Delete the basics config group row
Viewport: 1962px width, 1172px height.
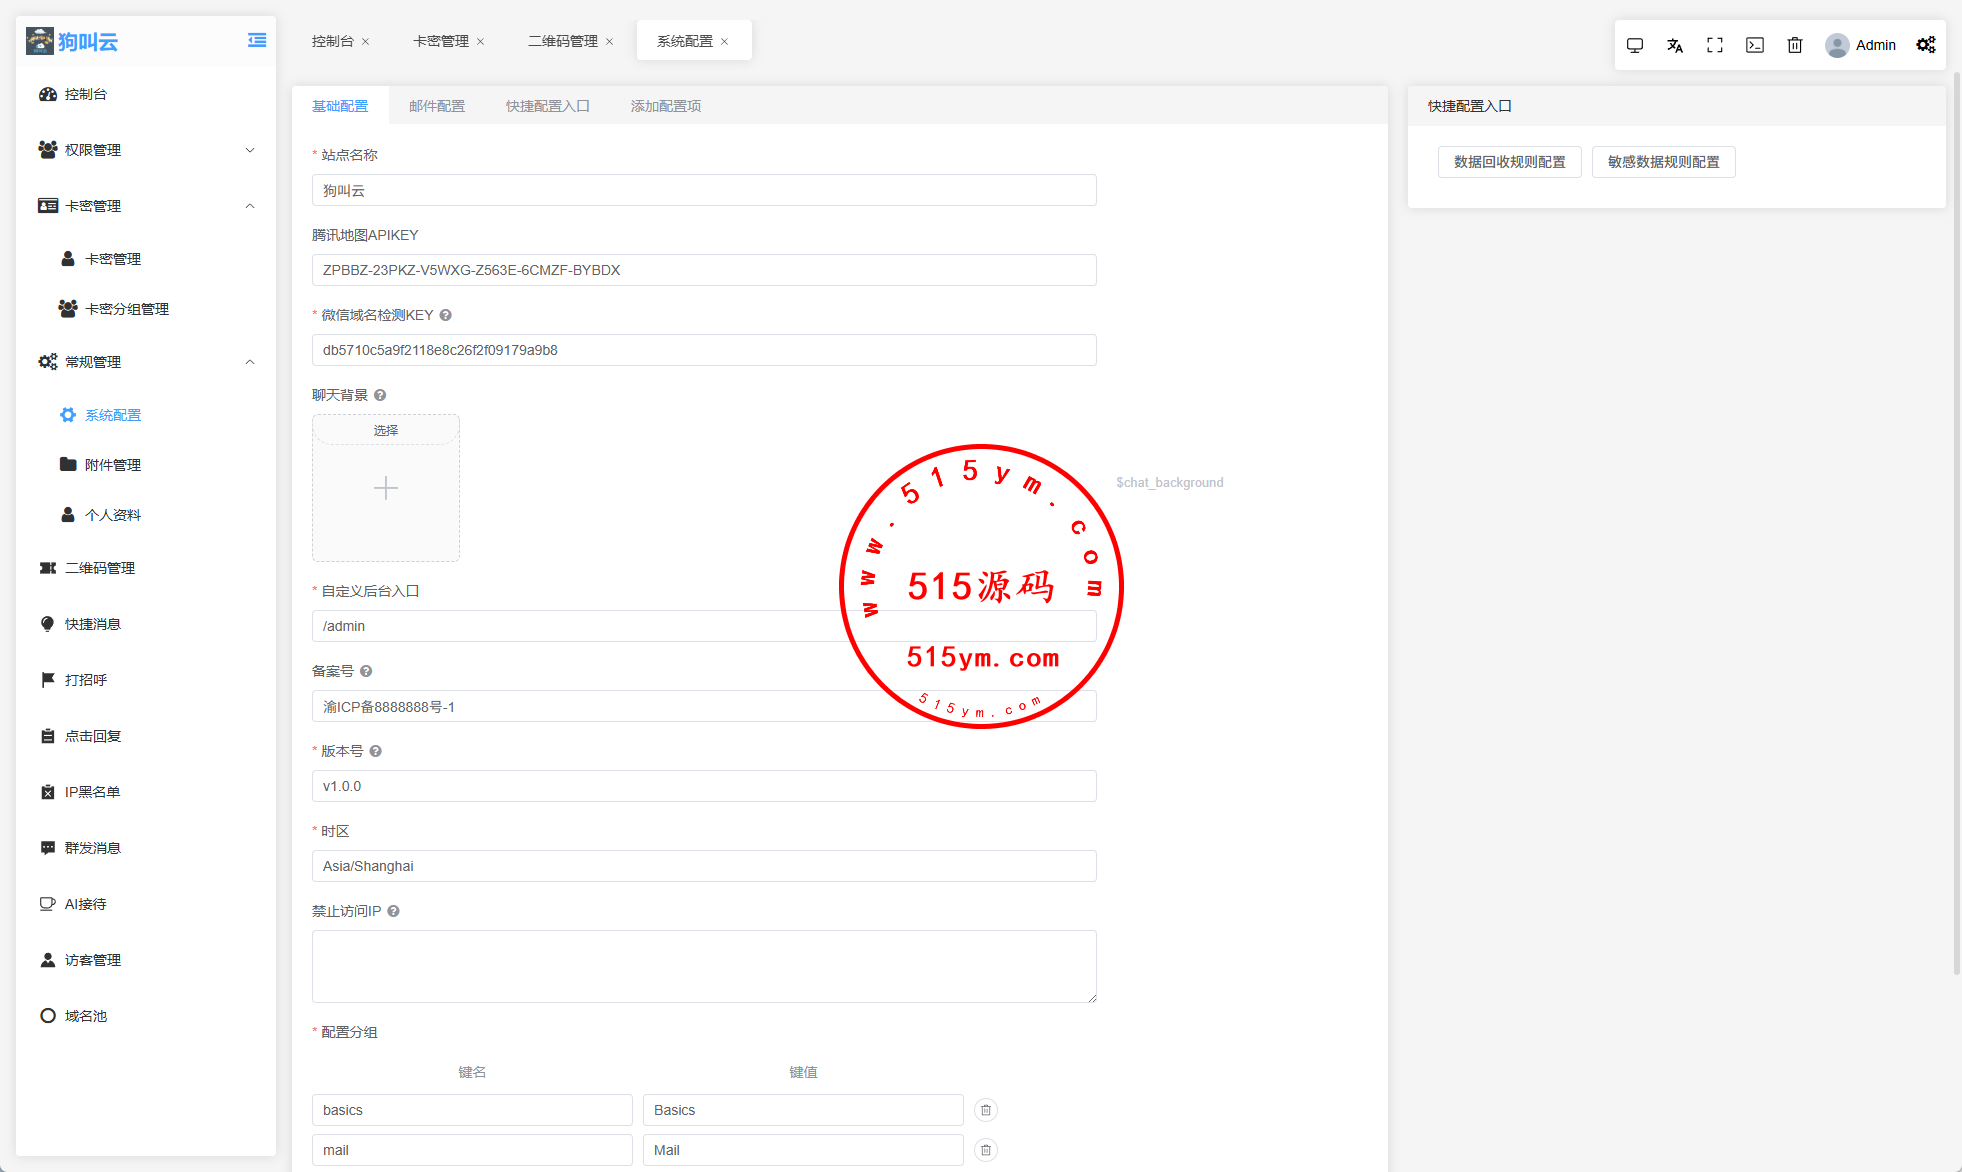tap(986, 1110)
